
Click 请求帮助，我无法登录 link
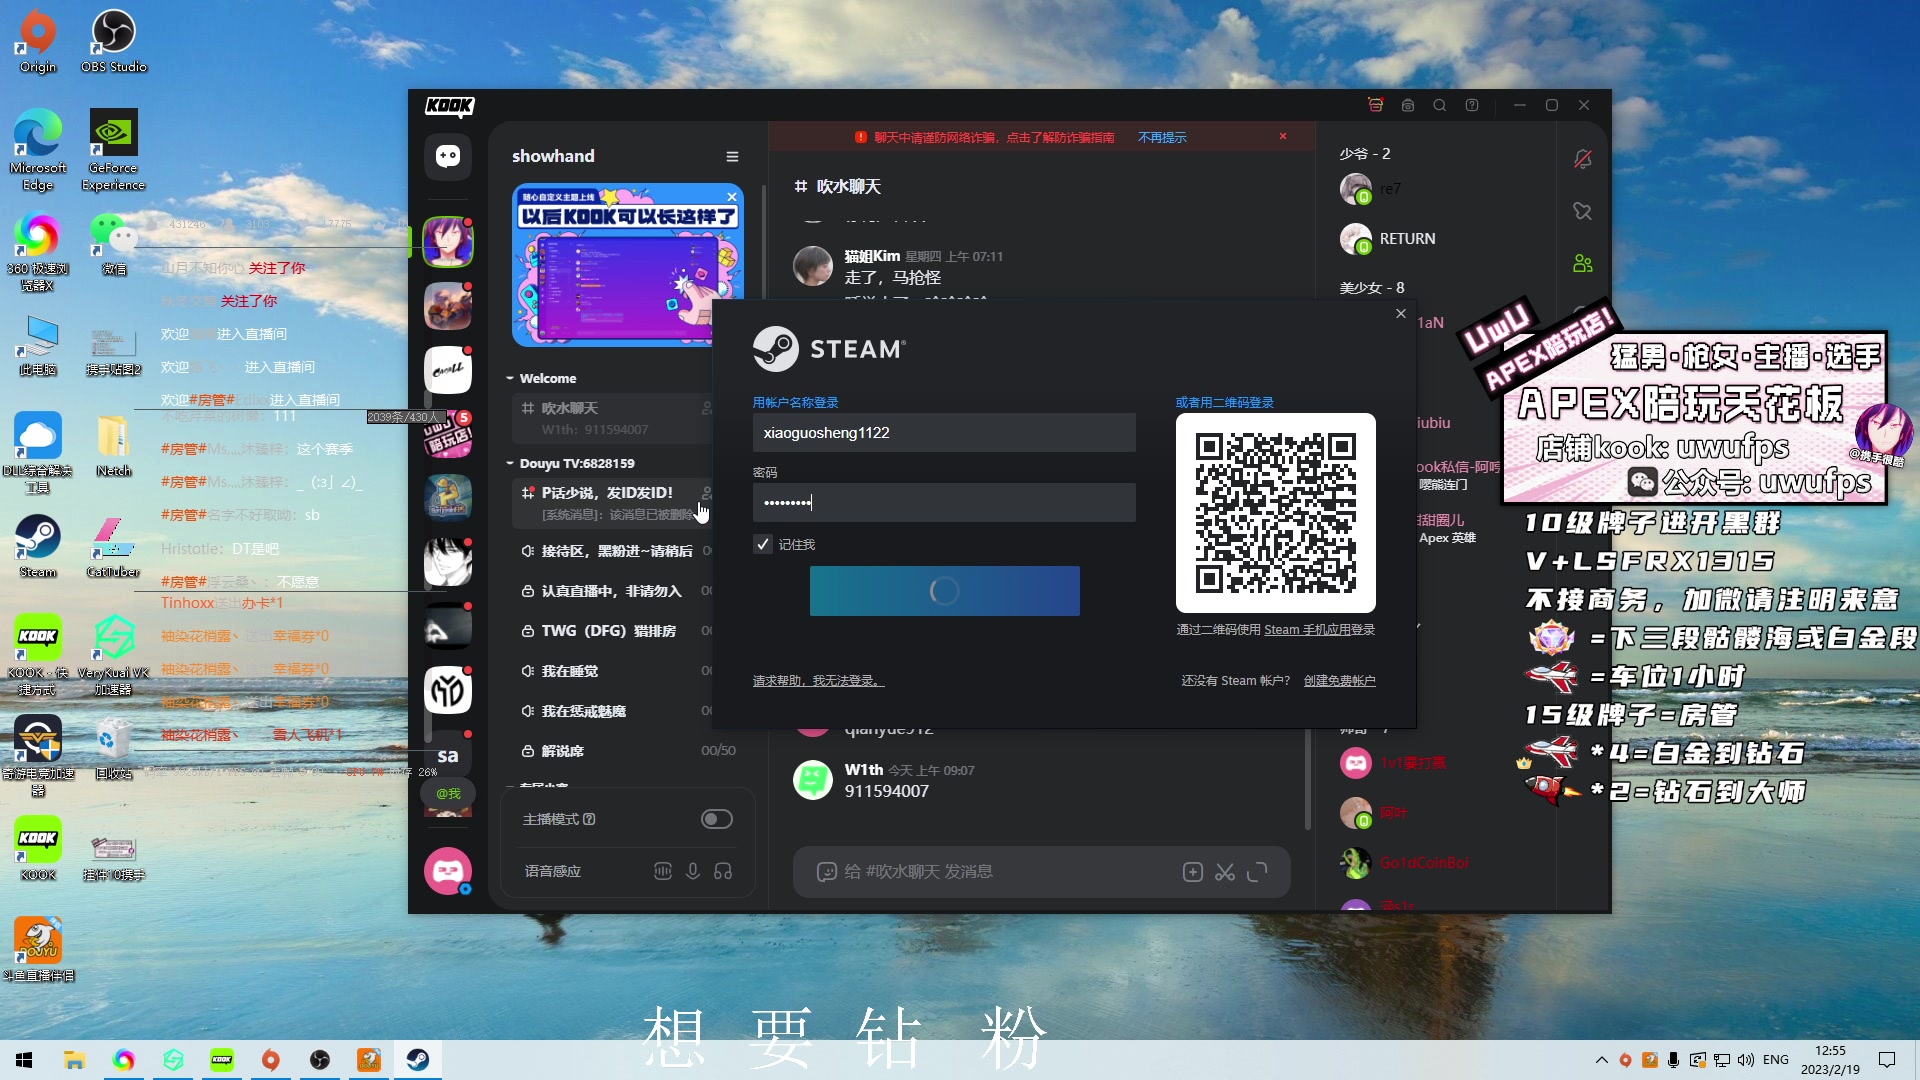click(818, 681)
